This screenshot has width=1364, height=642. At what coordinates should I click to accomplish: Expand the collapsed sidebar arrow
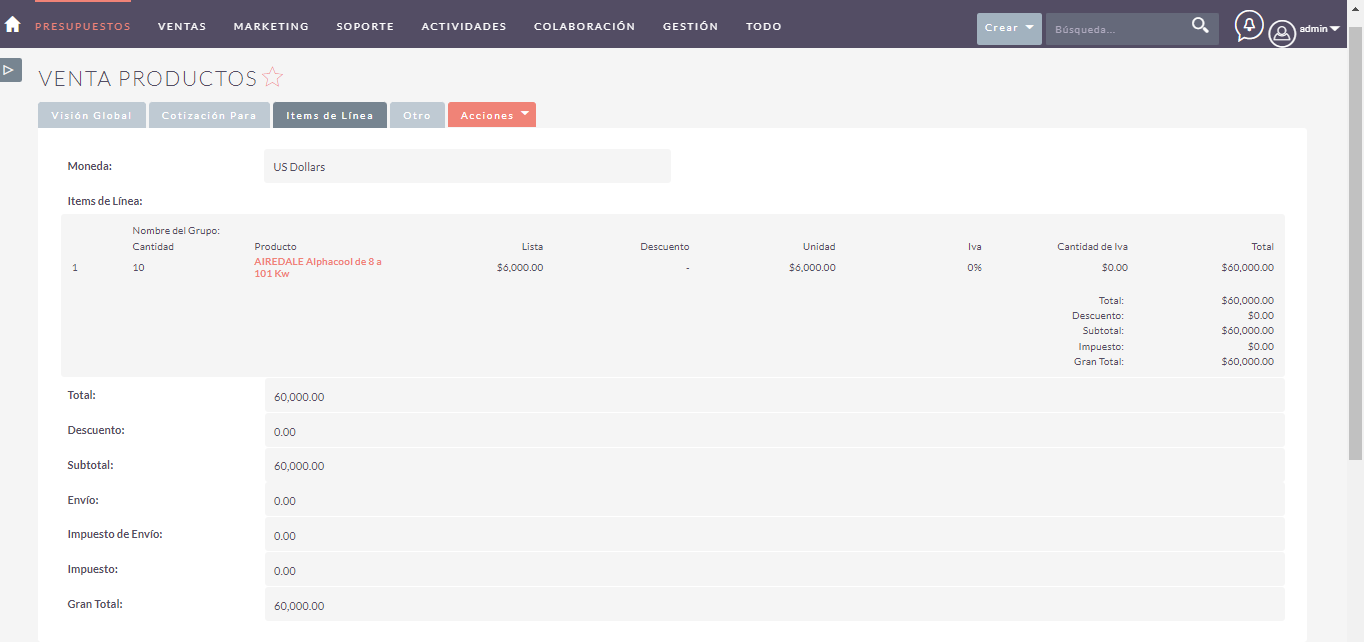point(10,70)
